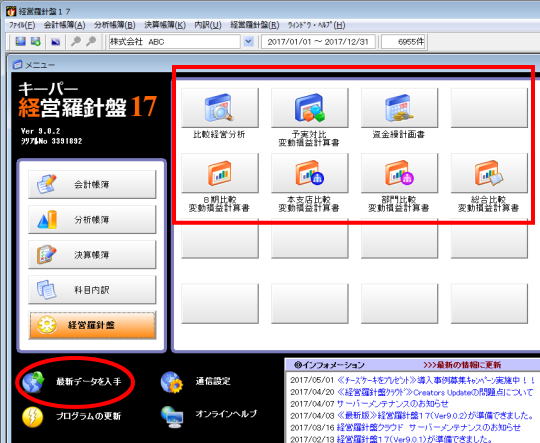Open the 科目内訳 sidebar button
540x443 pixels.
pos(92,290)
